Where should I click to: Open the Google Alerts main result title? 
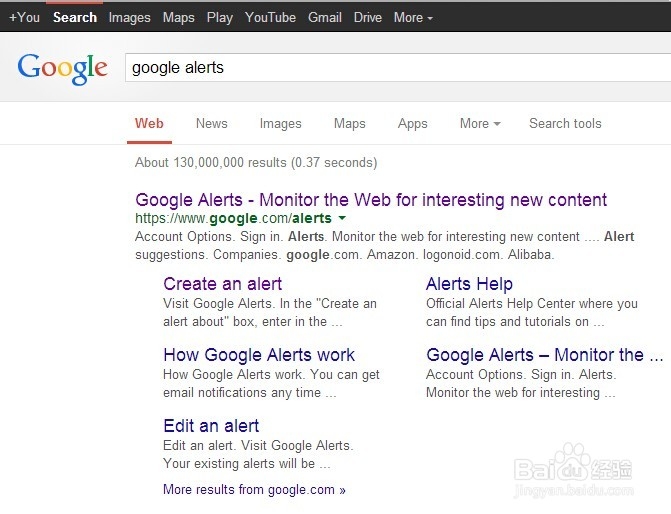(371, 200)
